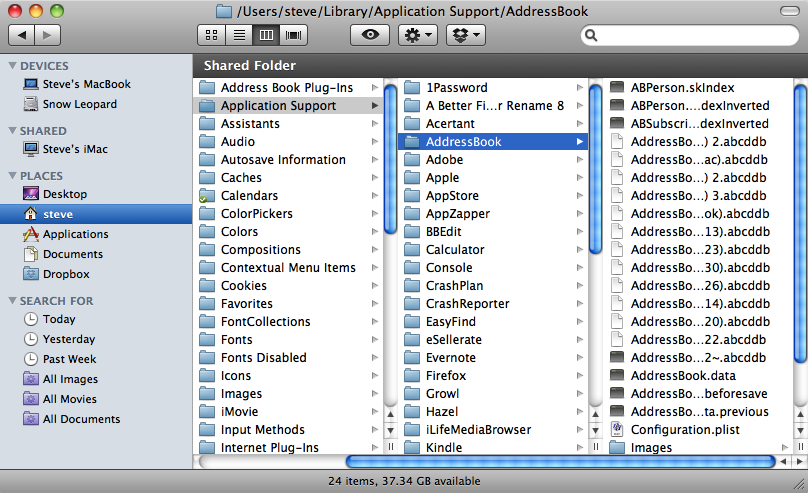Open Applications in the sidebar
The image size is (808, 493).
click(x=96, y=234)
